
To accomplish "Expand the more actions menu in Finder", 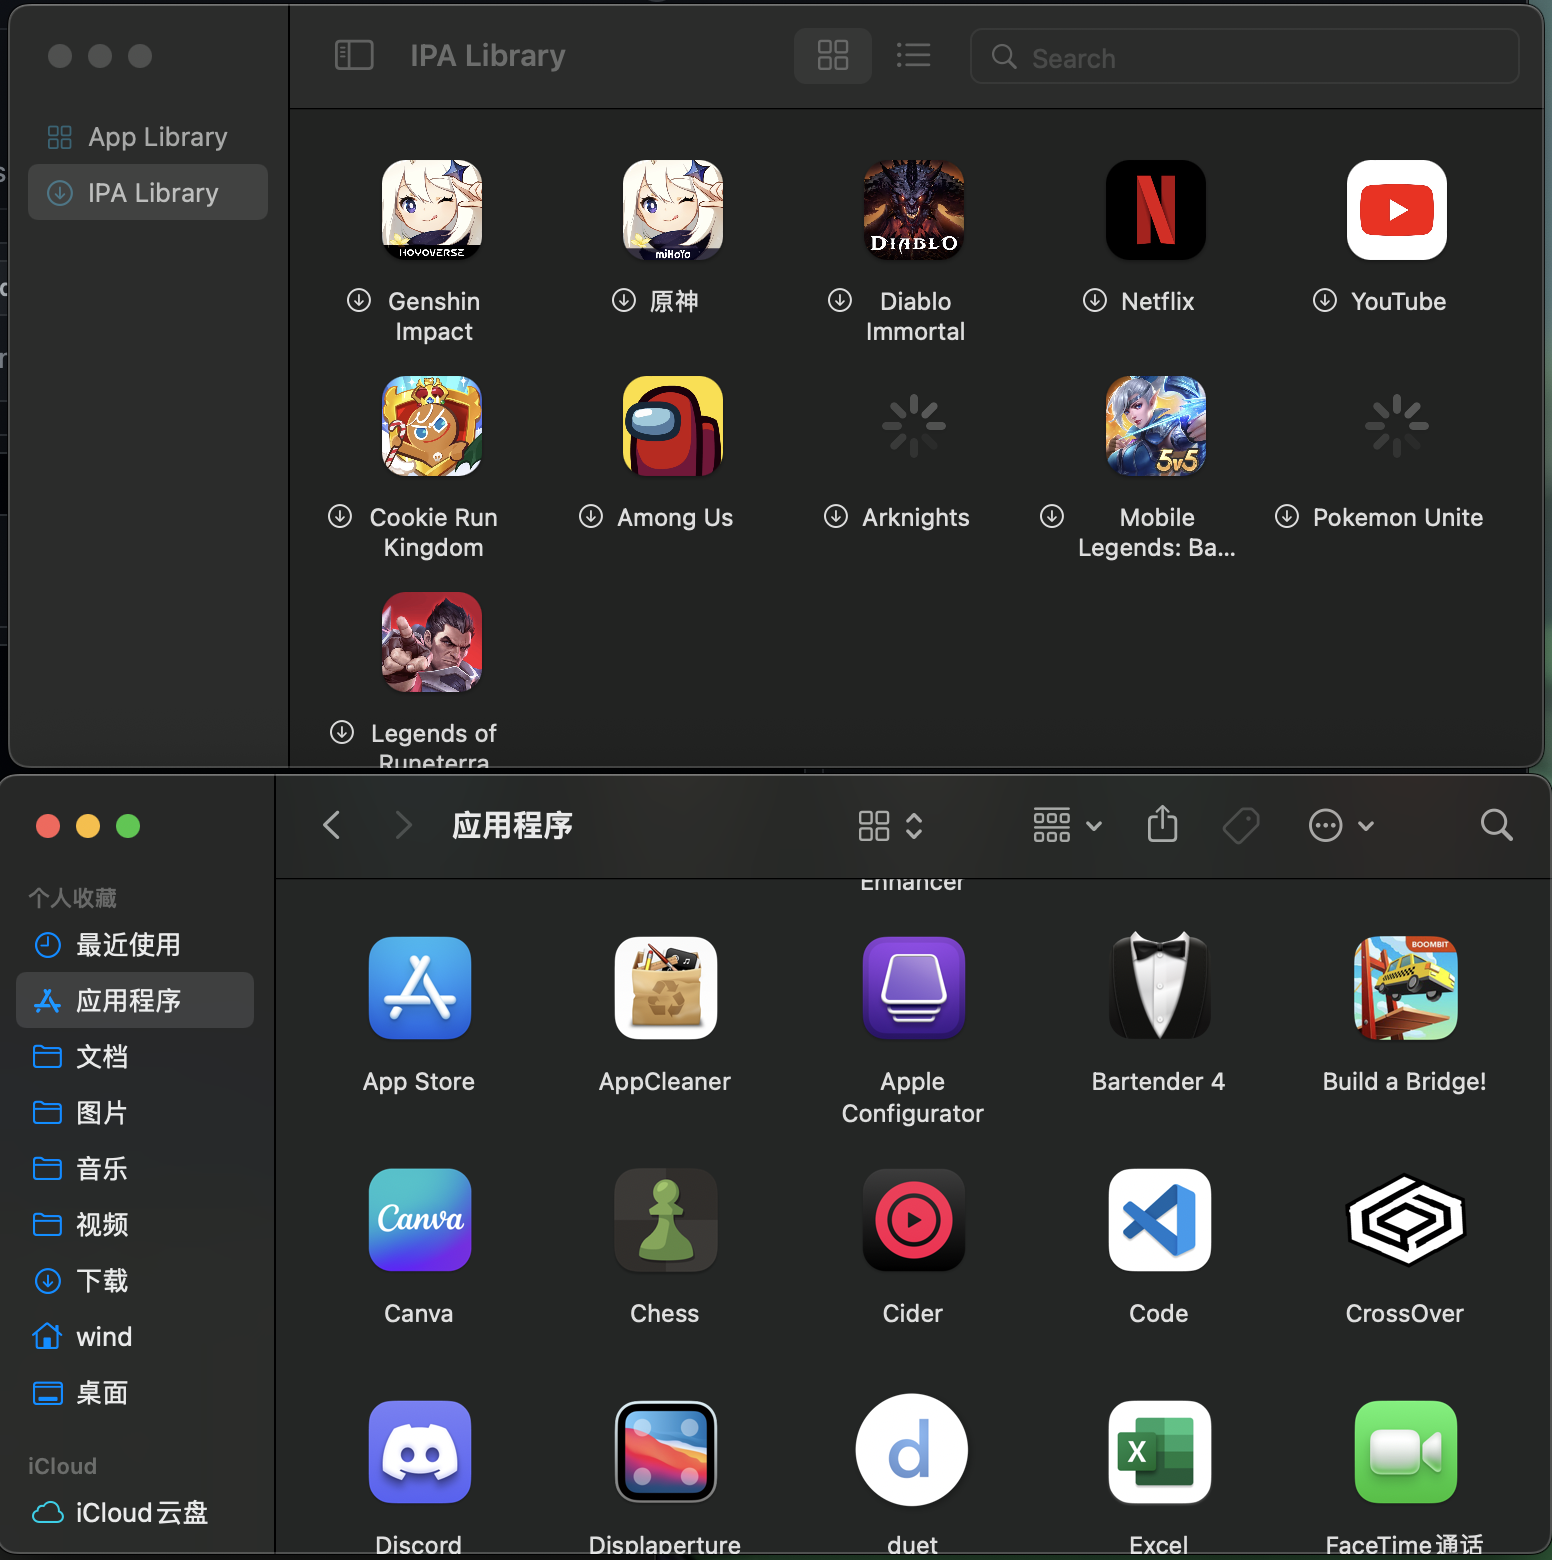I will coord(1340,825).
